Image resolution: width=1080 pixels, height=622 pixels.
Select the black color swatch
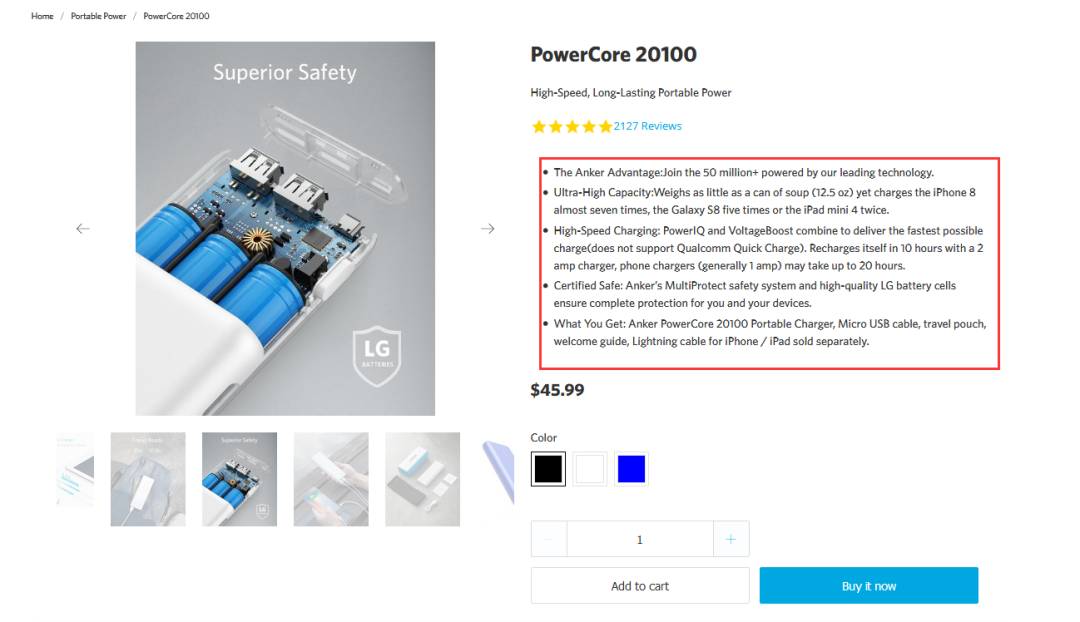pos(548,469)
